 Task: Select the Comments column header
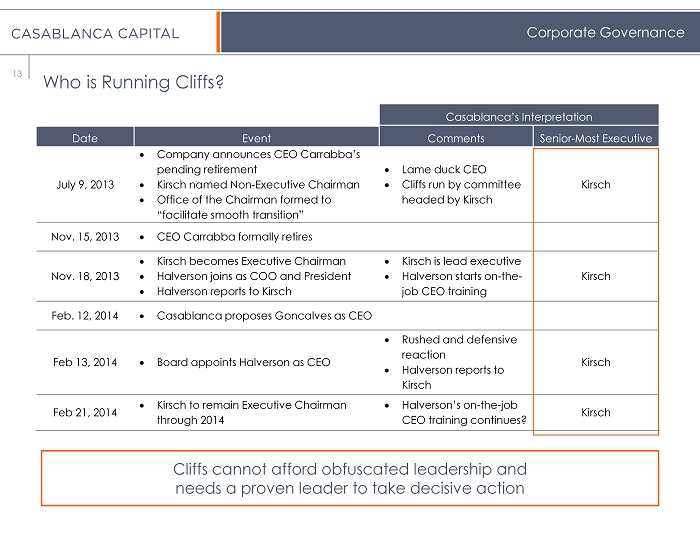(456, 138)
